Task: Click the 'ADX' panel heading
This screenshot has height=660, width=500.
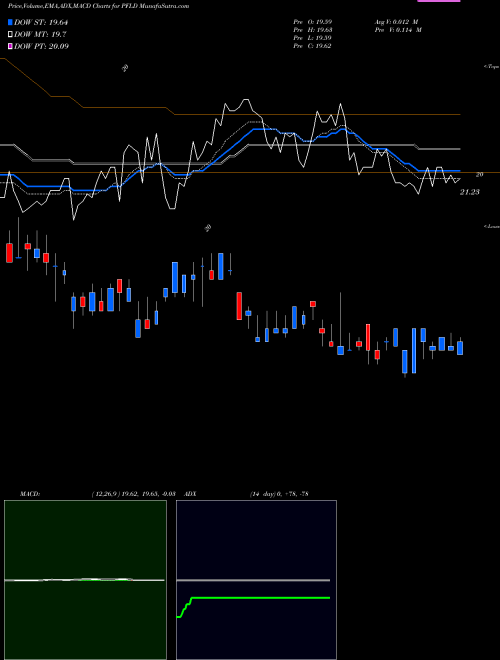Action: pyautogui.click(x=190, y=494)
